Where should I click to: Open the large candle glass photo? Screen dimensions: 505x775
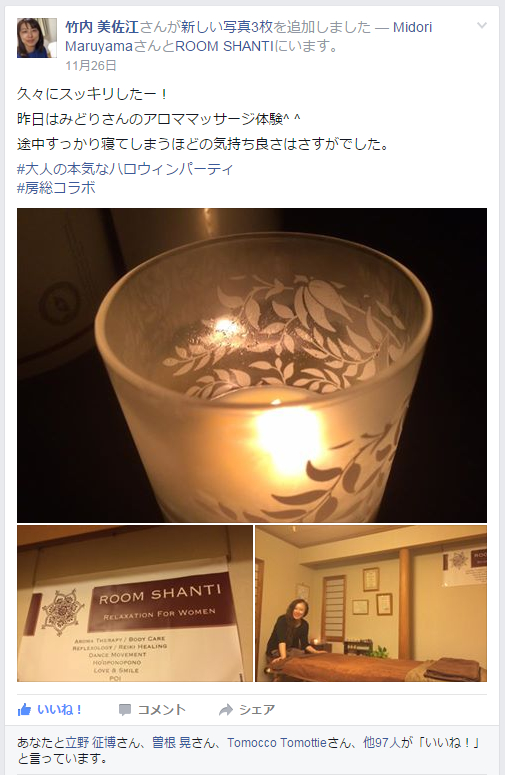[x=252, y=365]
